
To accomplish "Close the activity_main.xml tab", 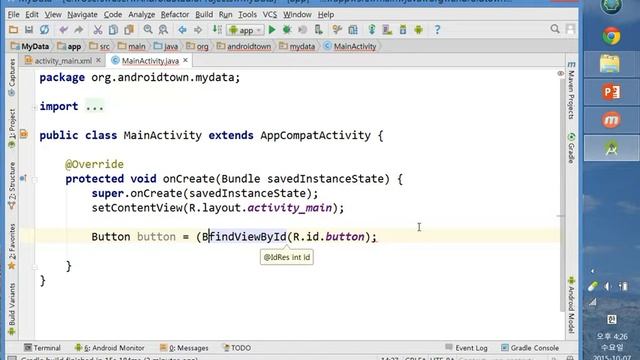I will [98, 60].
